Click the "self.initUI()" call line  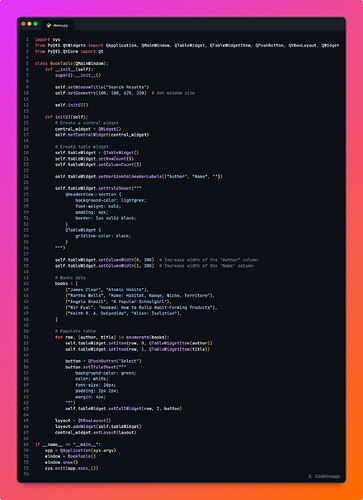click(72, 105)
